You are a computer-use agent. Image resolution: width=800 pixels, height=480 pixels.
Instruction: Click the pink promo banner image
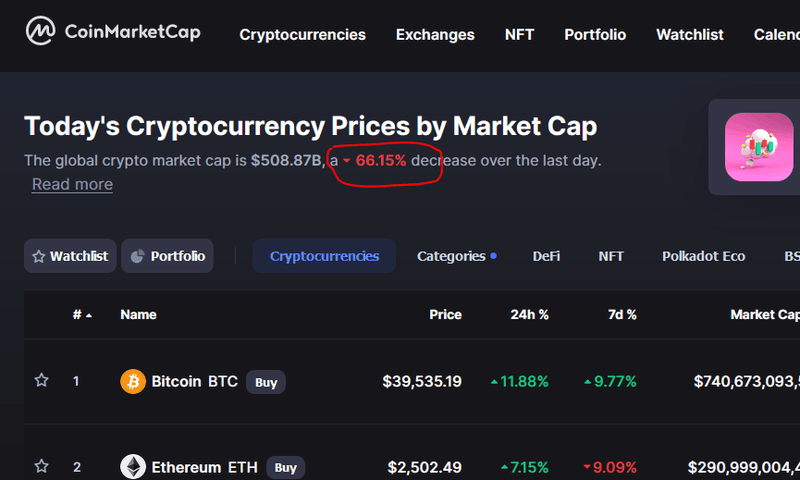click(758, 147)
